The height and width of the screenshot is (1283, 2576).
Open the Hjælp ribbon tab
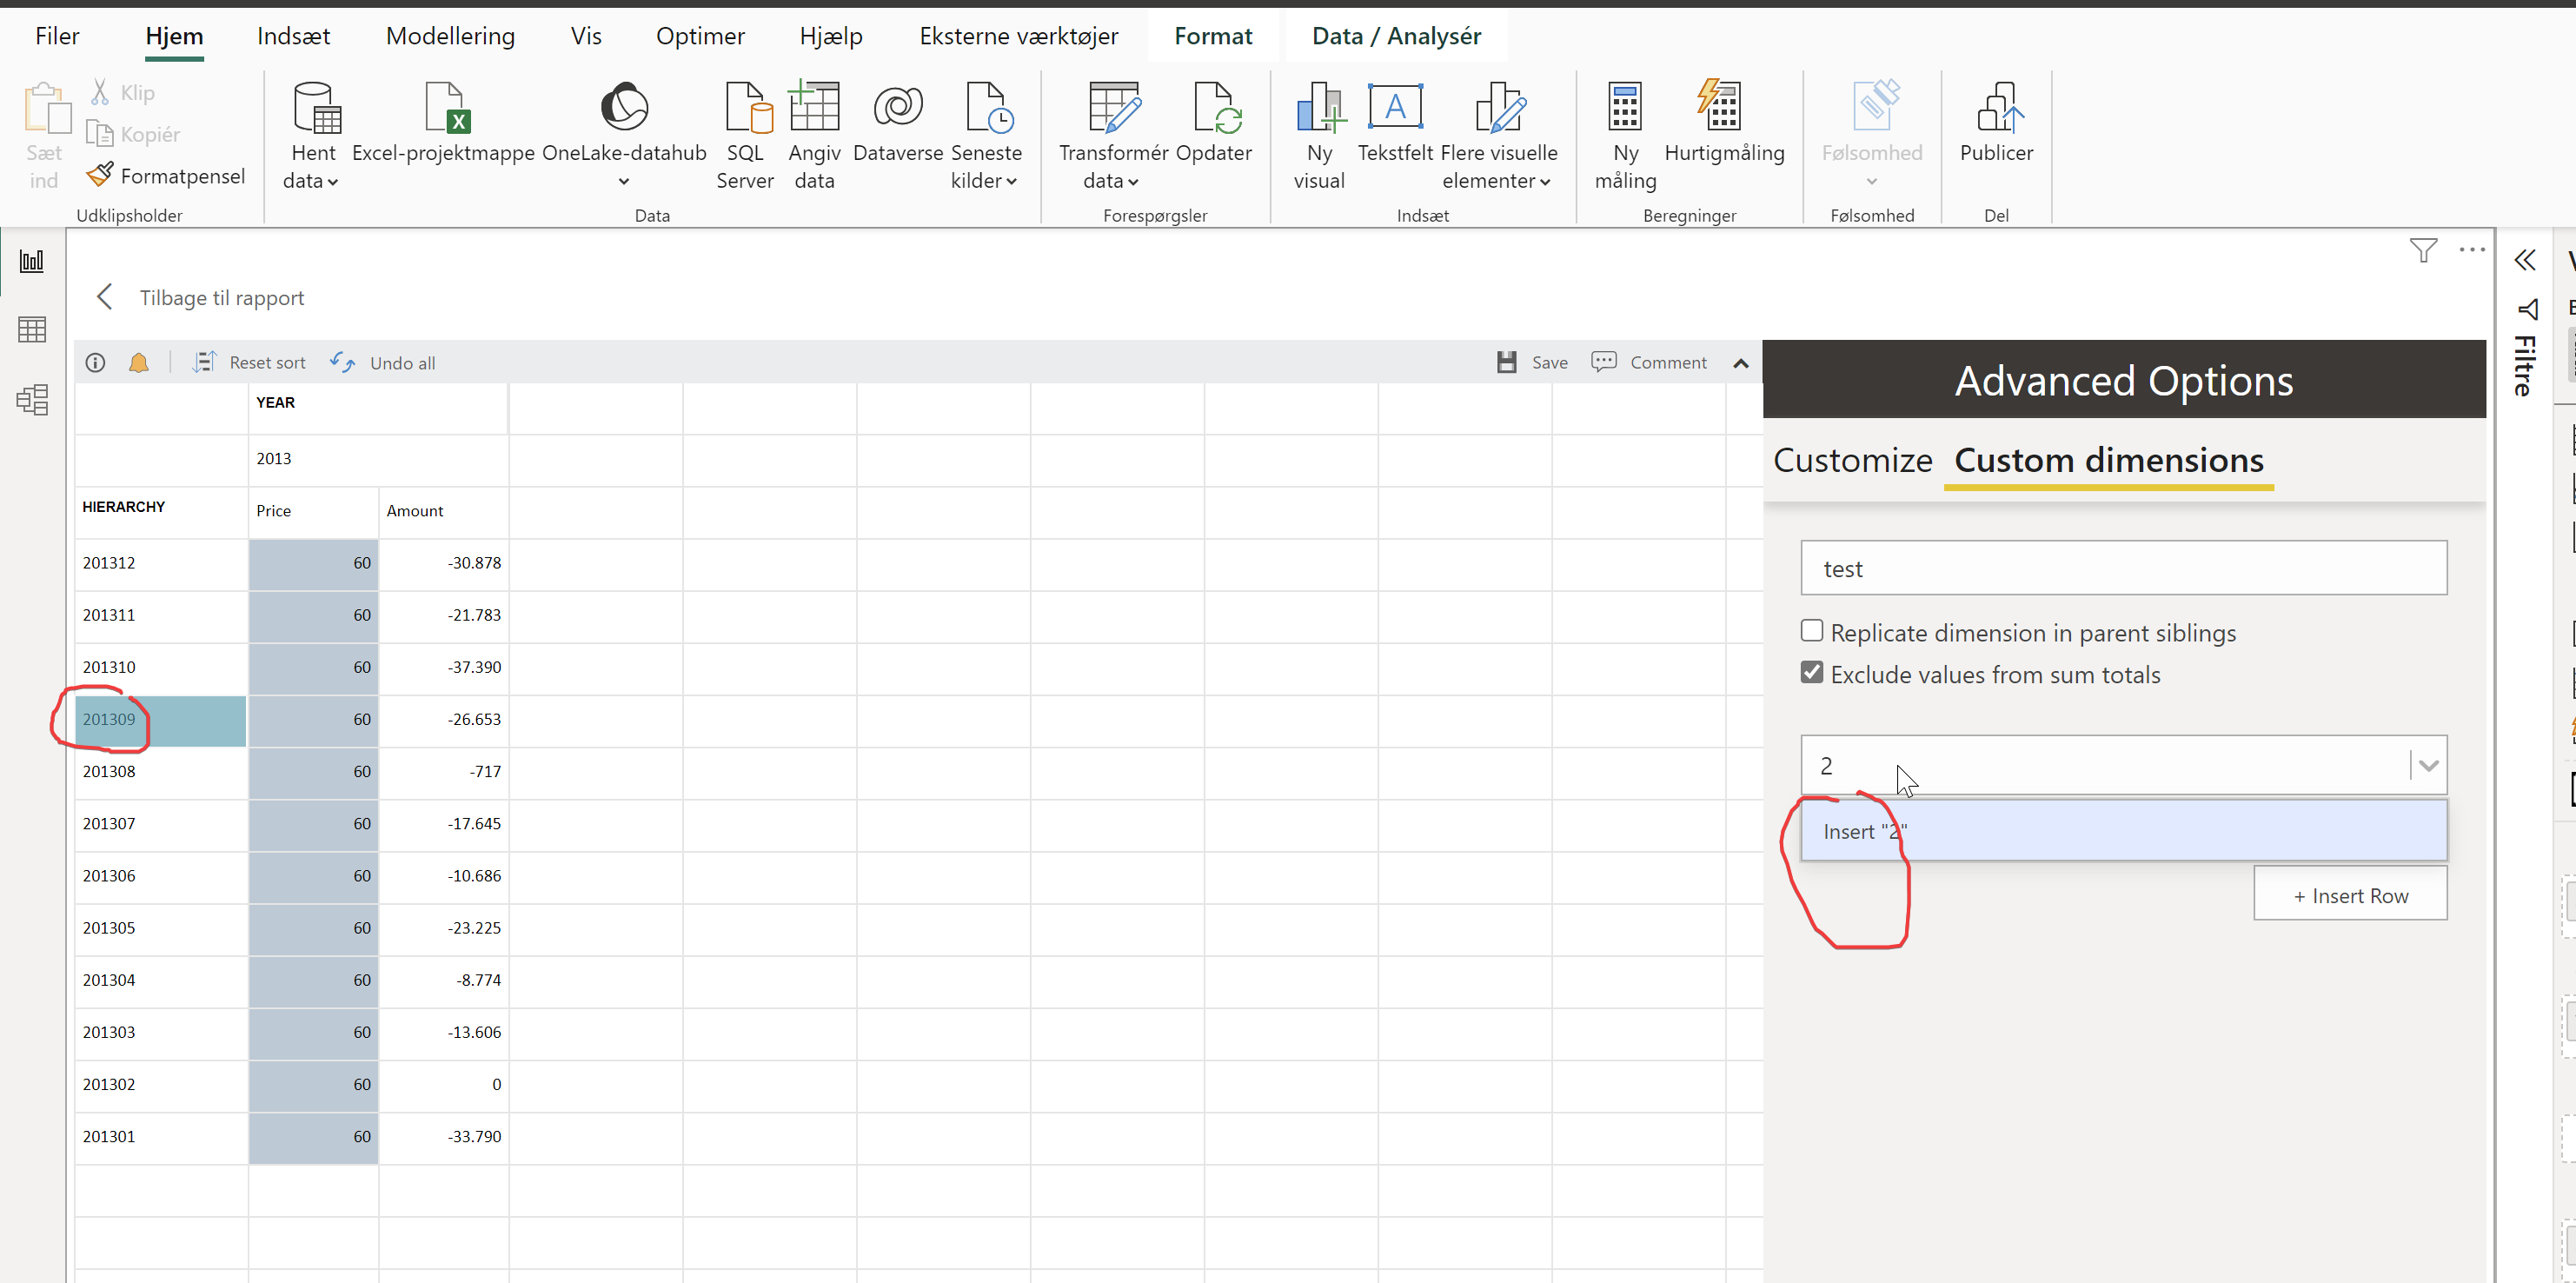[831, 36]
